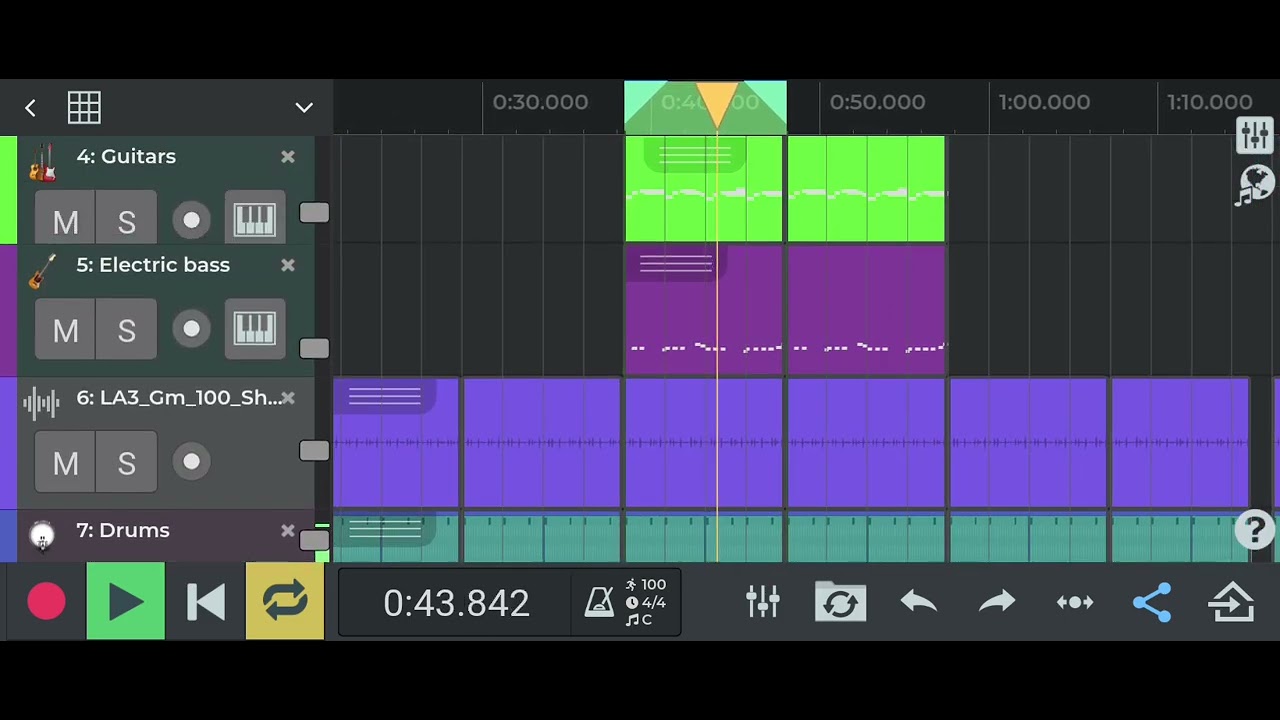Export the song with upload icon
1280x720 pixels.
tap(1231, 602)
